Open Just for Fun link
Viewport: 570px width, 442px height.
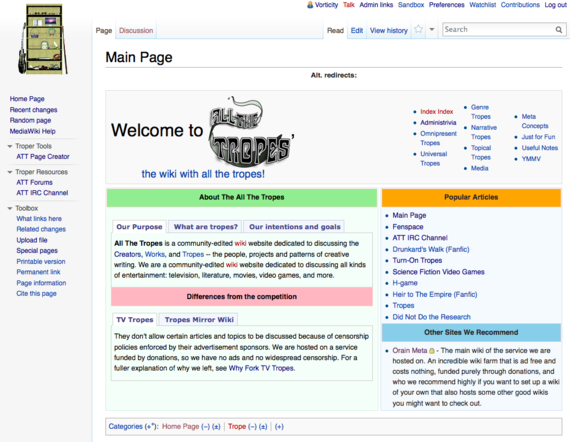coord(538,137)
